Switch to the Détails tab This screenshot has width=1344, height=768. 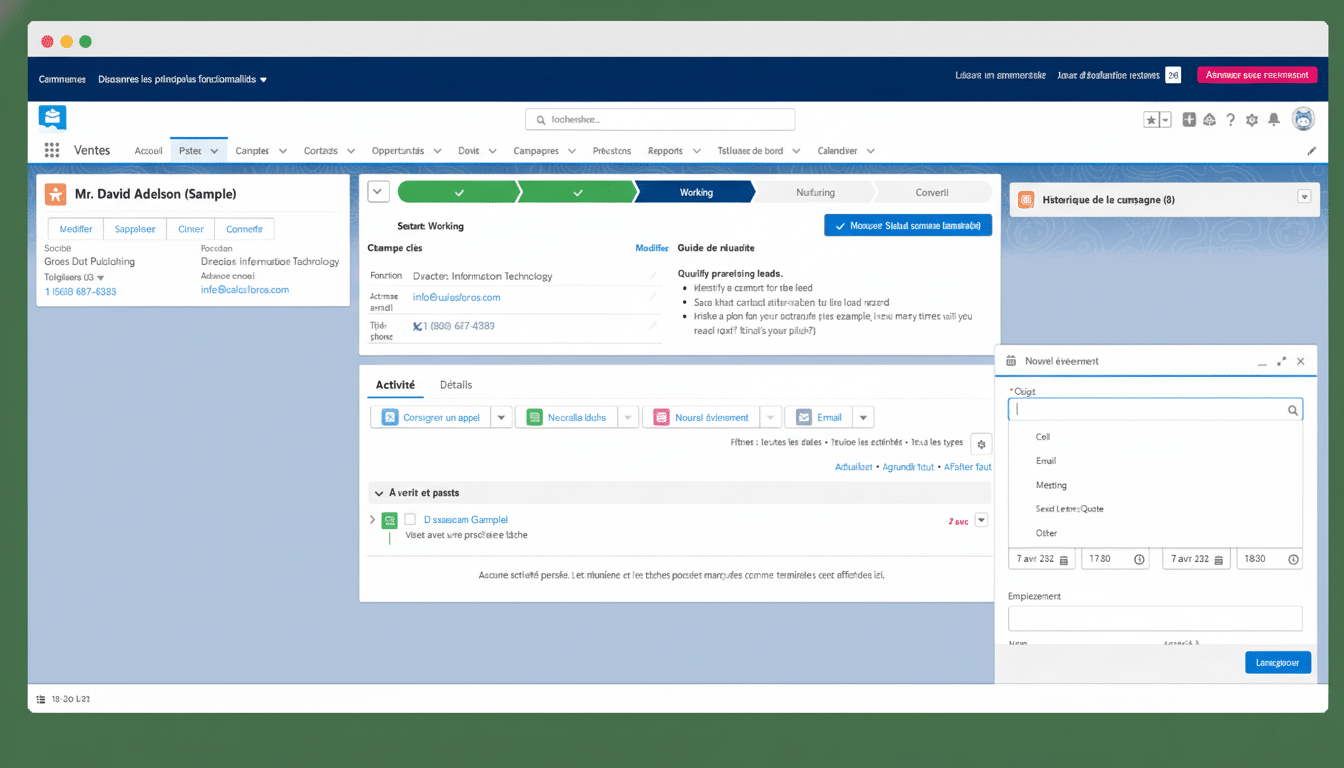click(x=456, y=384)
